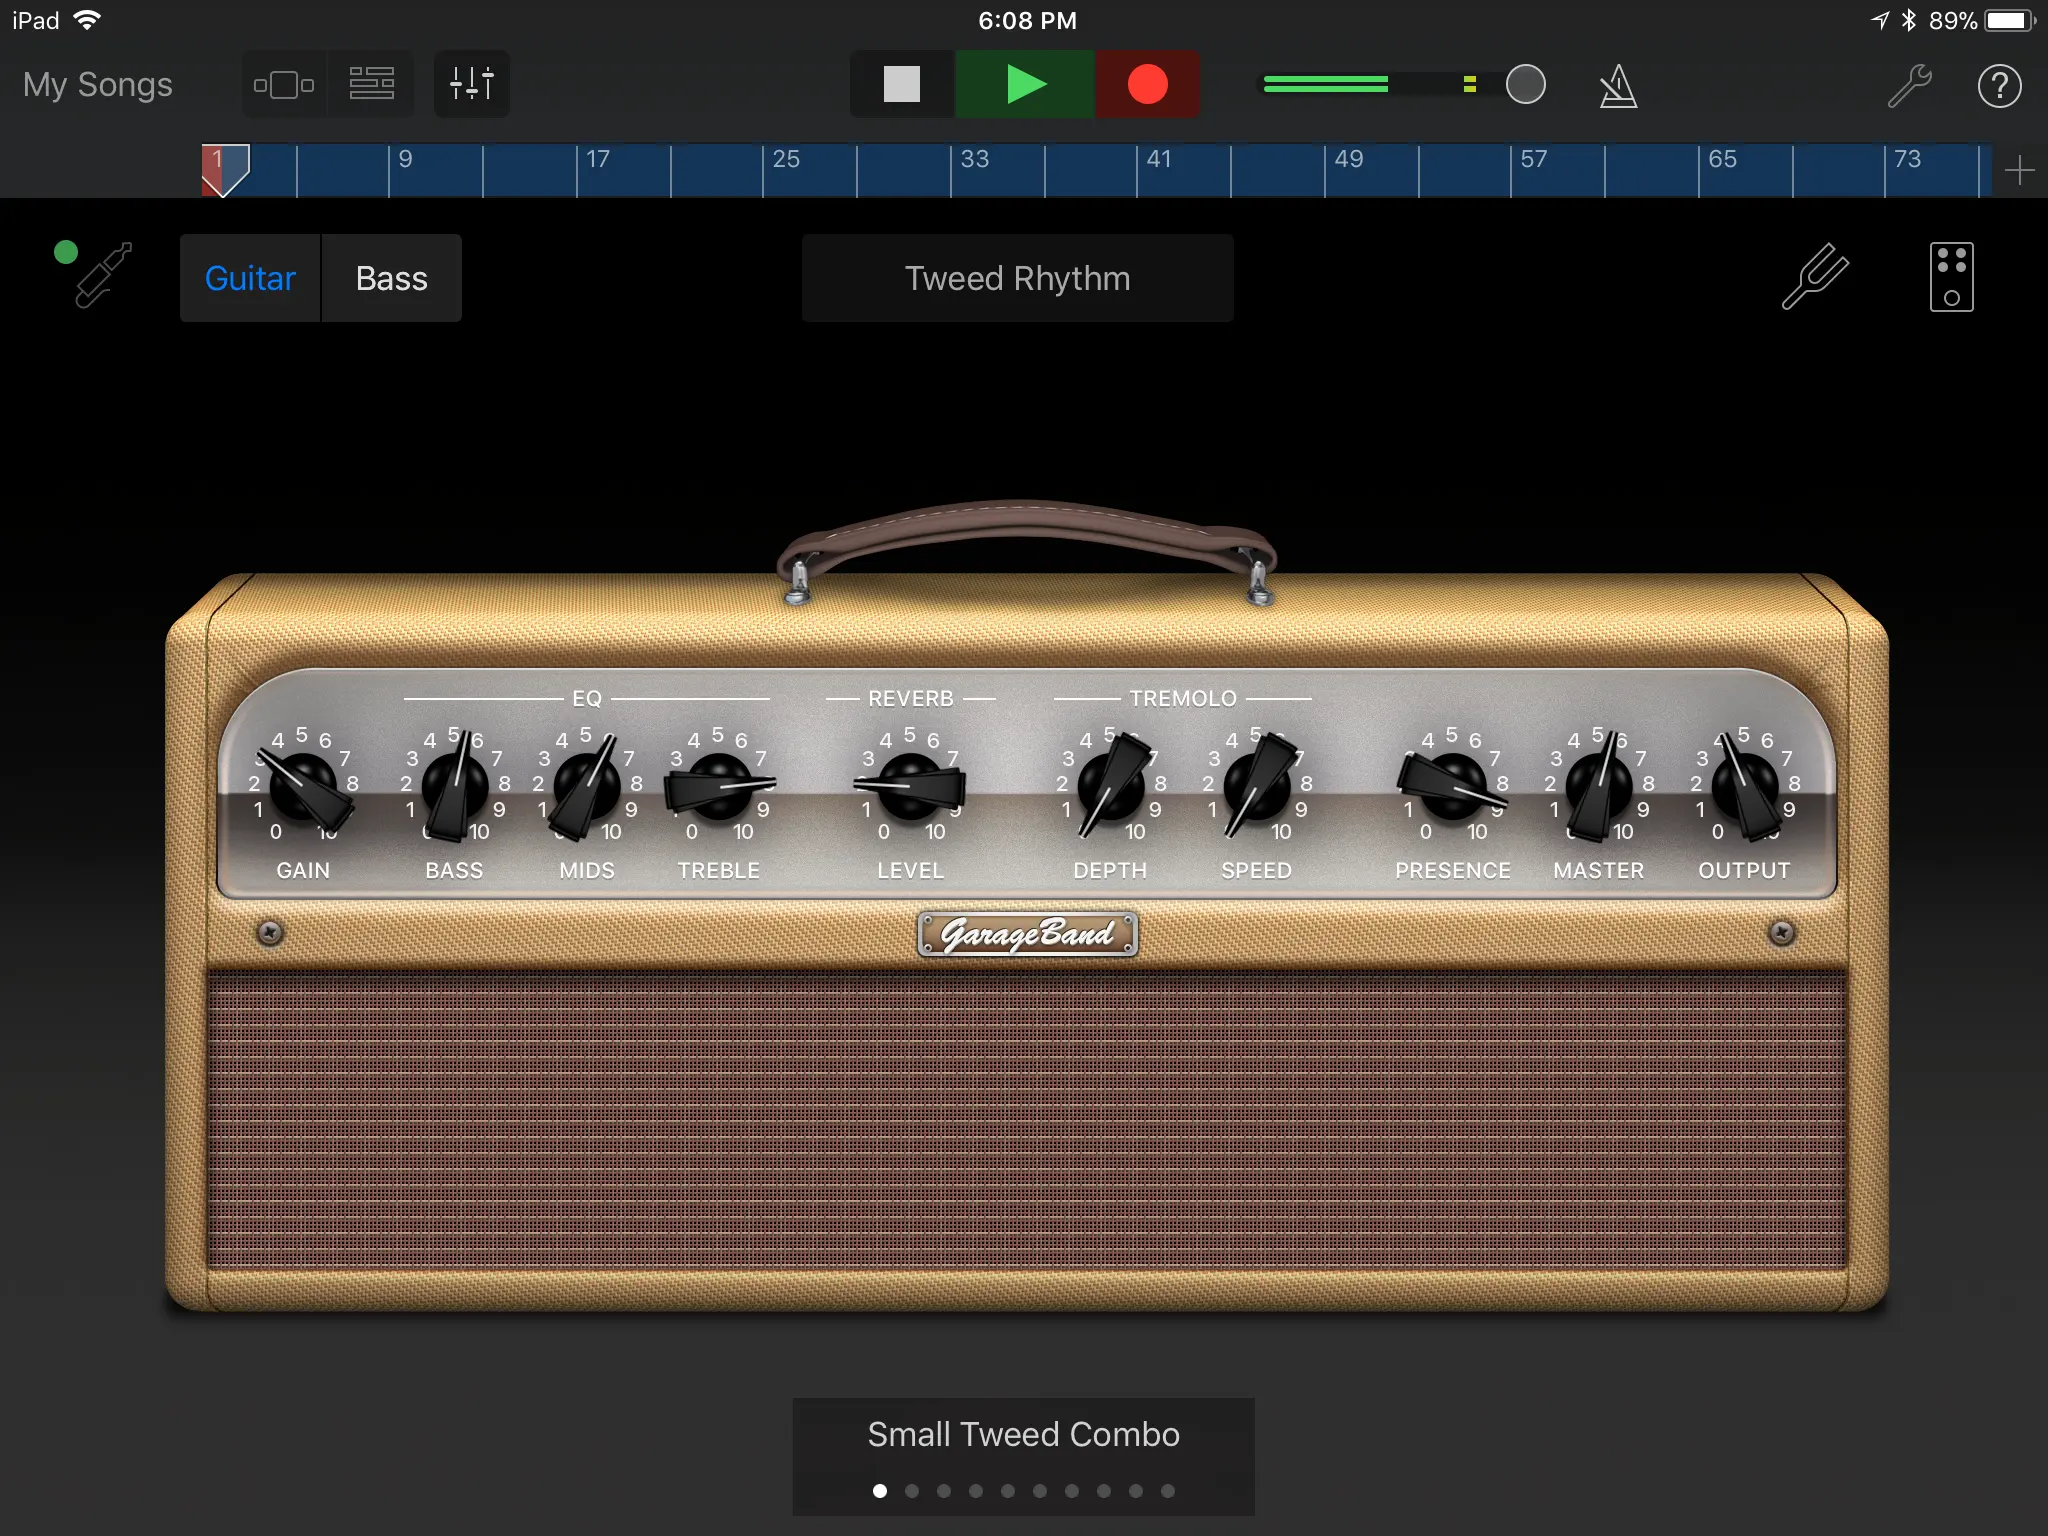Open the Tweed Rhythm preset menu
The image size is (2048, 1536).
[x=1017, y=278]
